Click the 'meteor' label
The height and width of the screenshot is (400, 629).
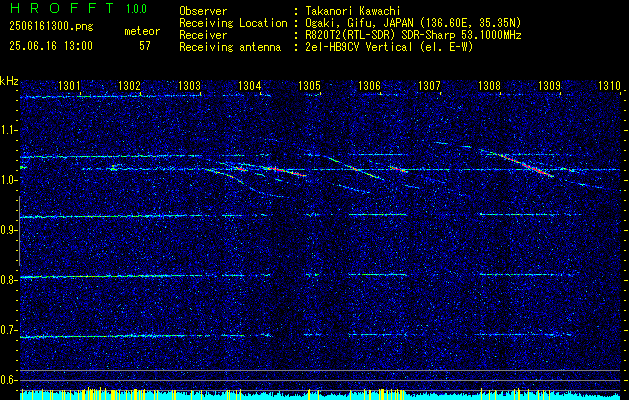(x=142, y=31)
